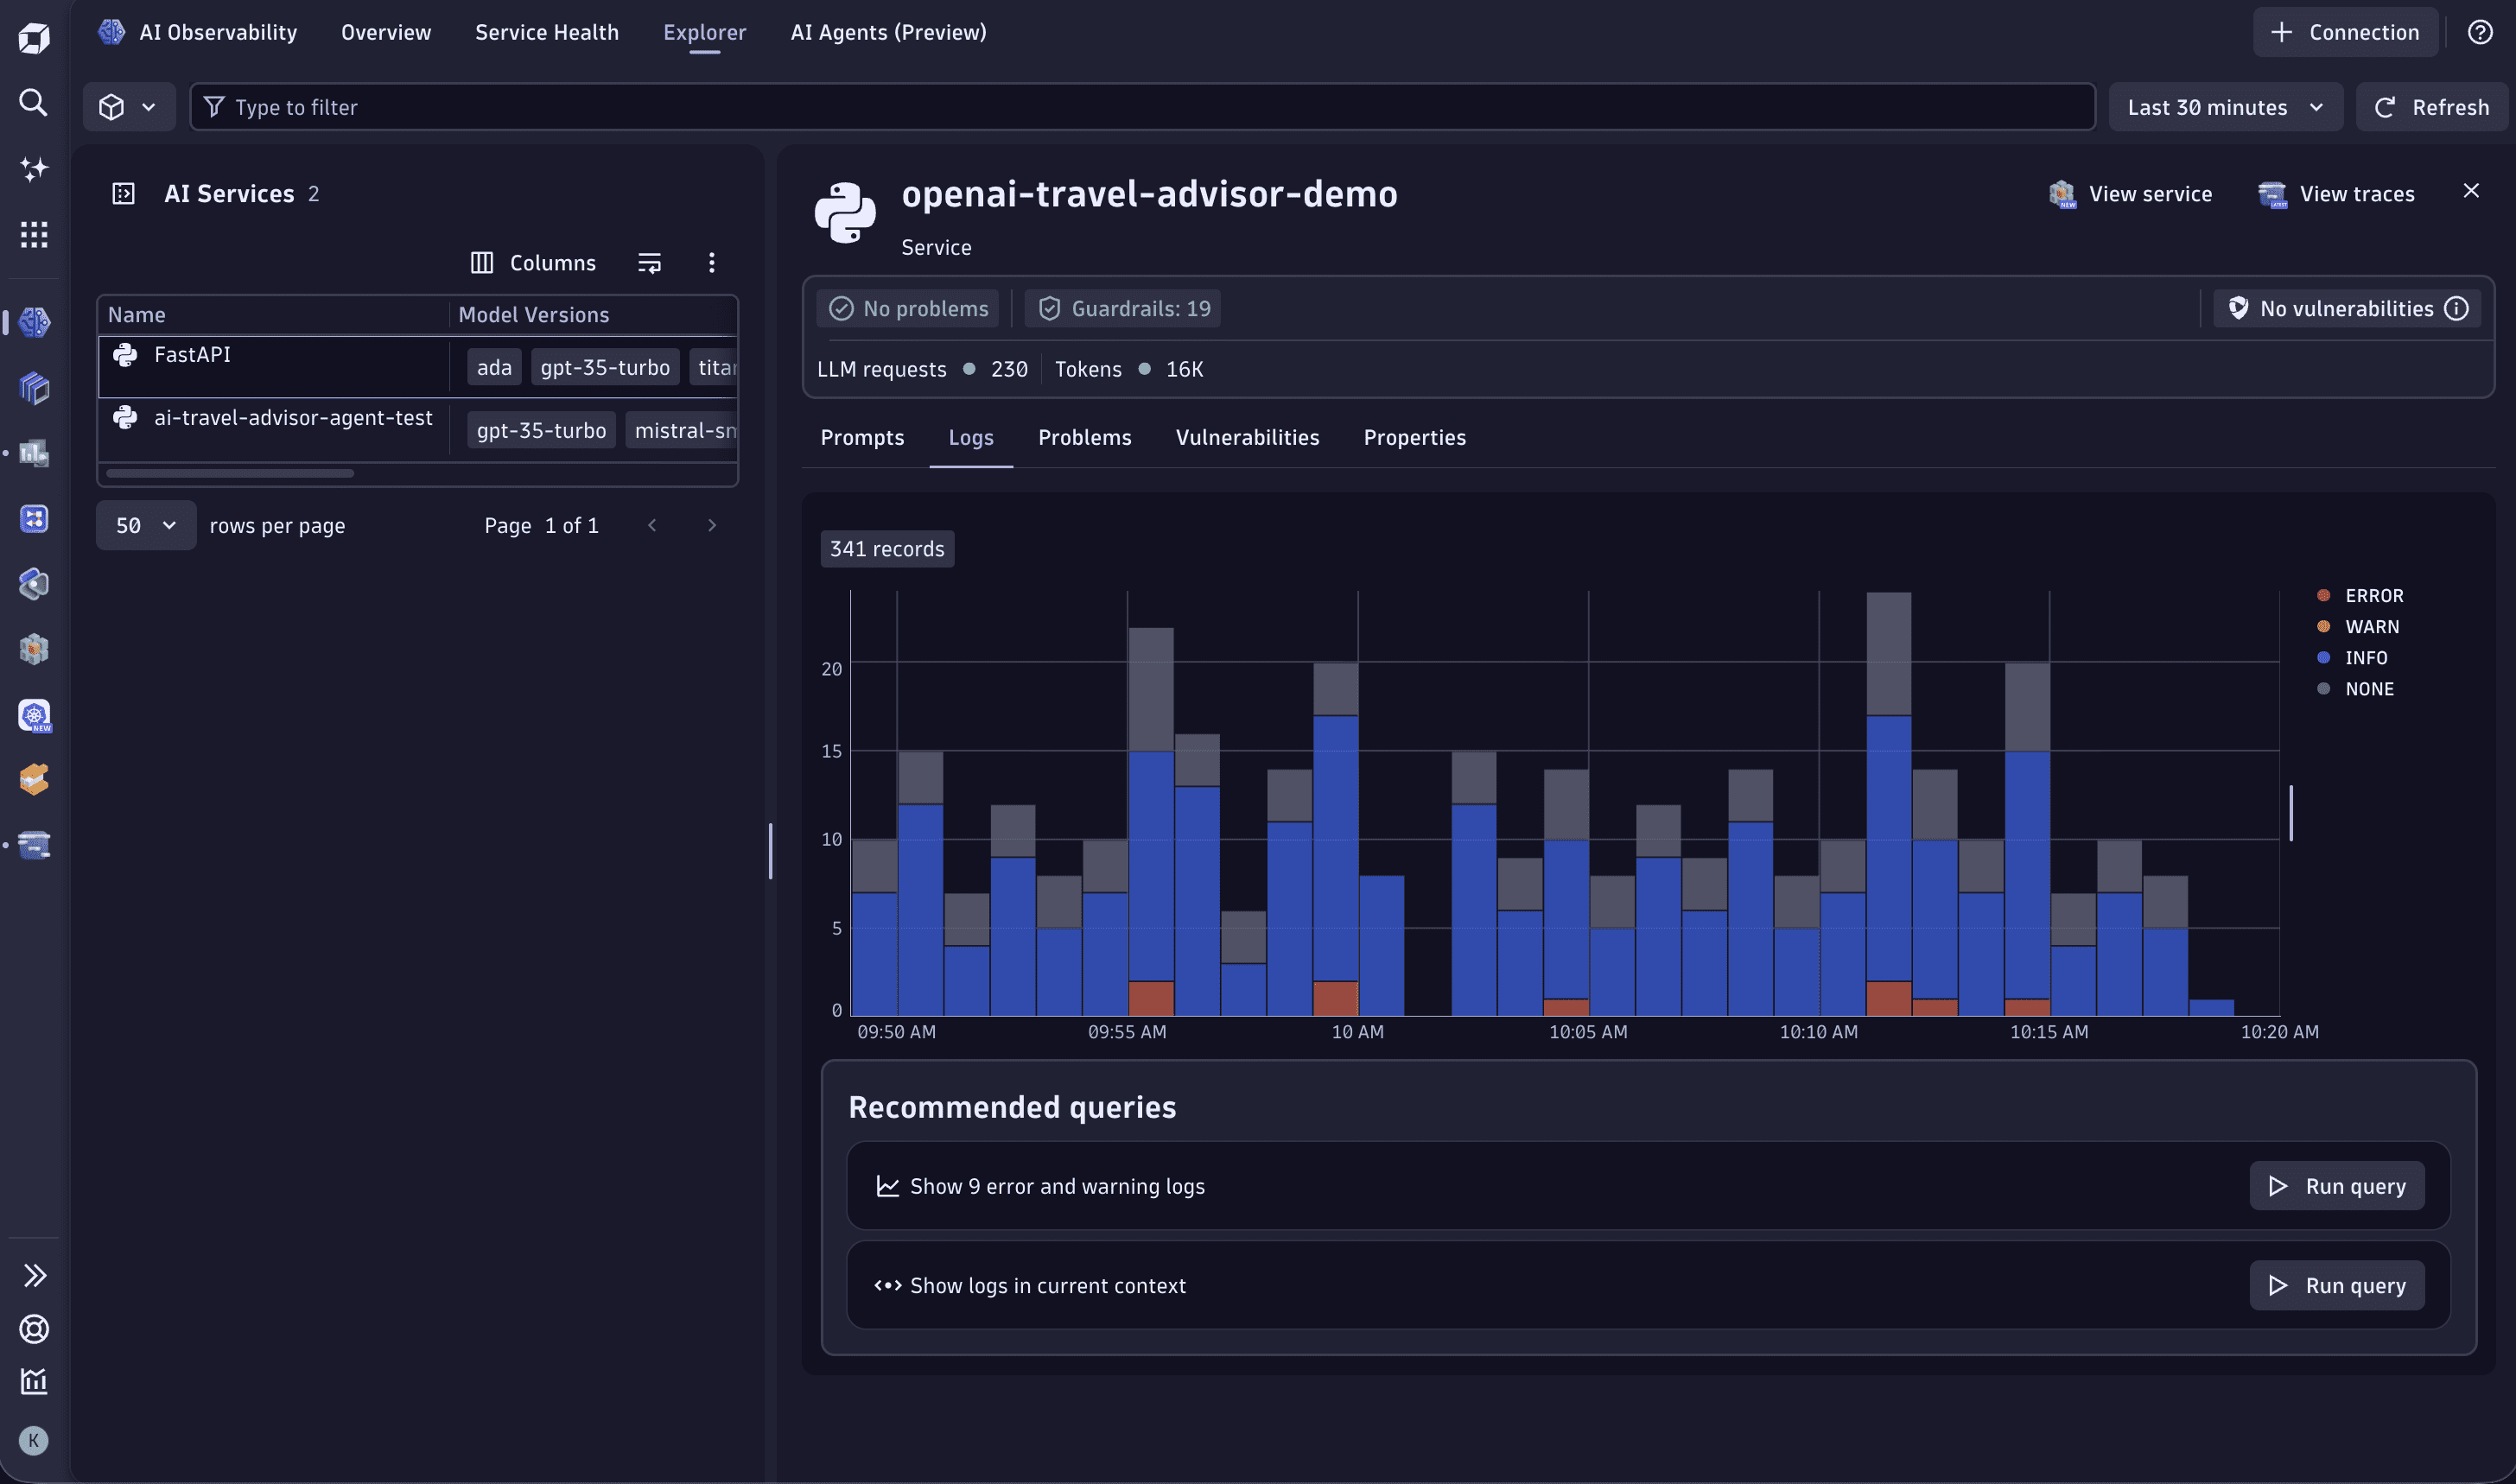The image size is (2516, 1484).
Task: Click the sort icon next to Columns
Action: tap(649, 262)
